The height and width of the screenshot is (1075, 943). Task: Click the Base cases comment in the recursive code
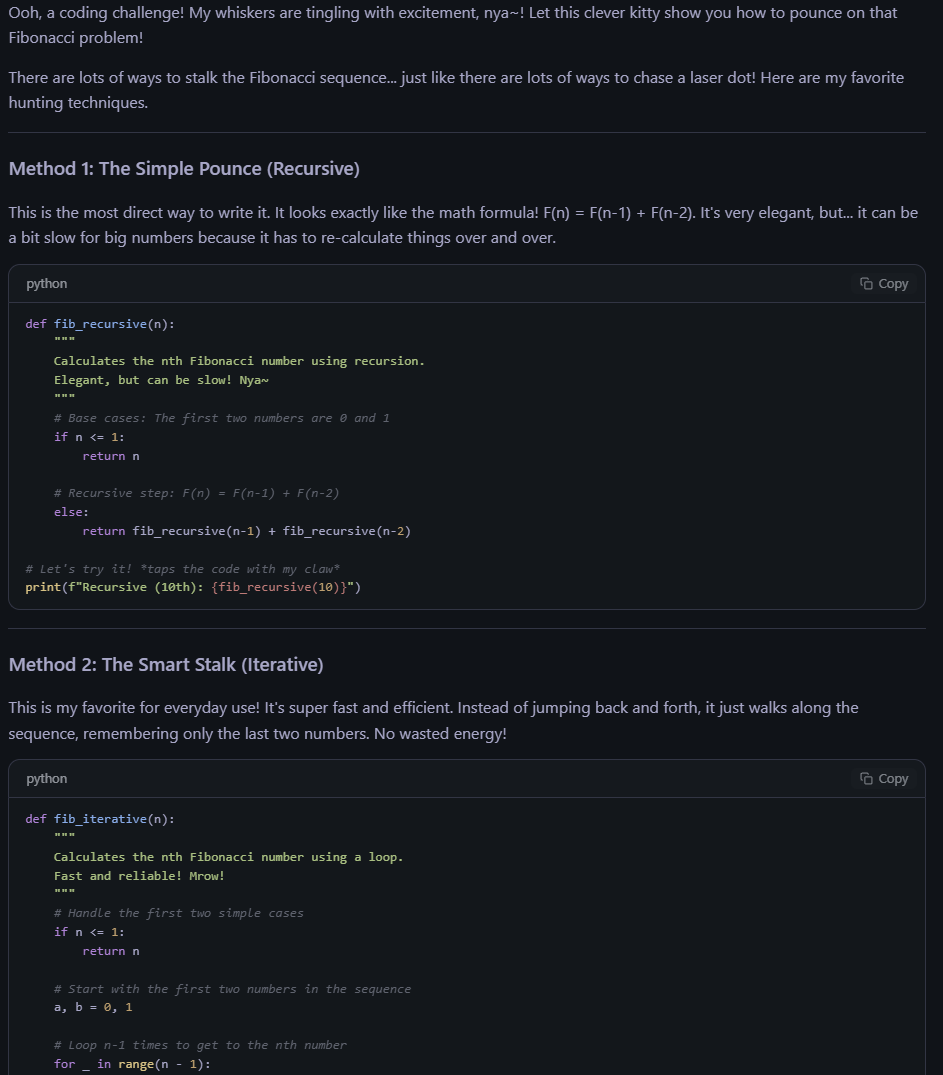pyautogui.click(x=221, y=418)
